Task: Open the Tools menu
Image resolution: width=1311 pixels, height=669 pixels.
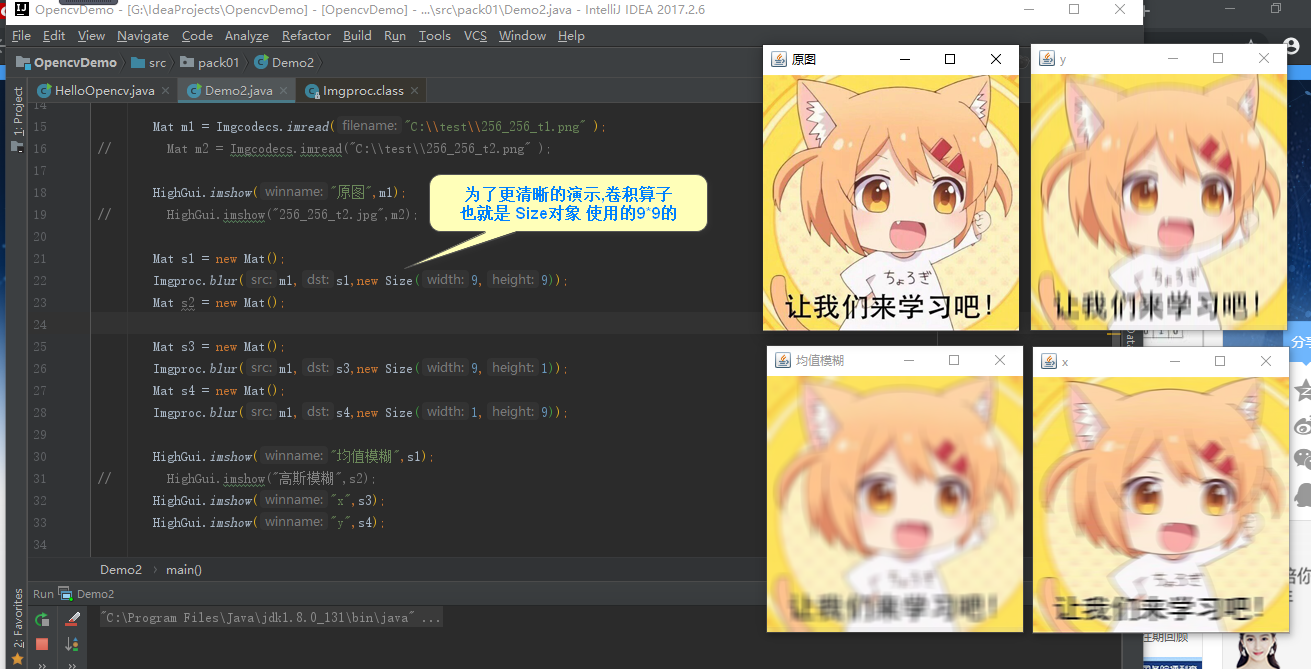Action: click(x=435, y=35)
